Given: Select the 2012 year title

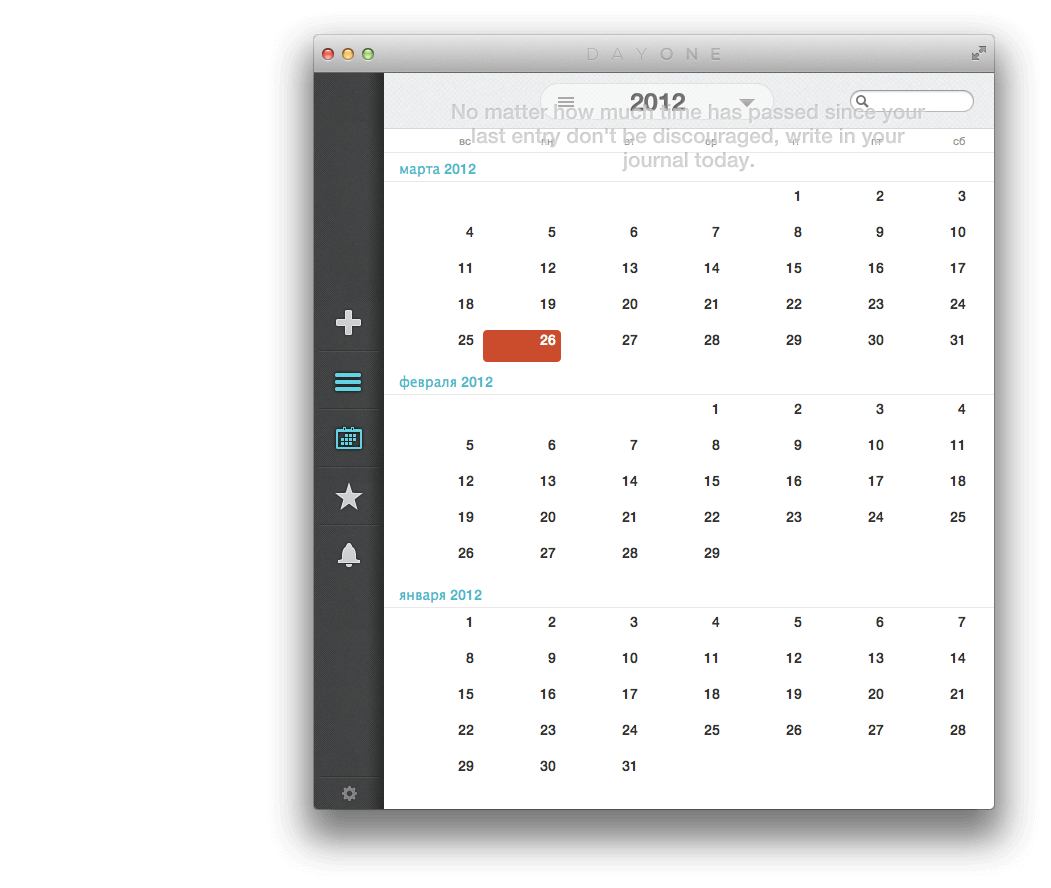Looking at the screenshot, I should coord(658,102).
